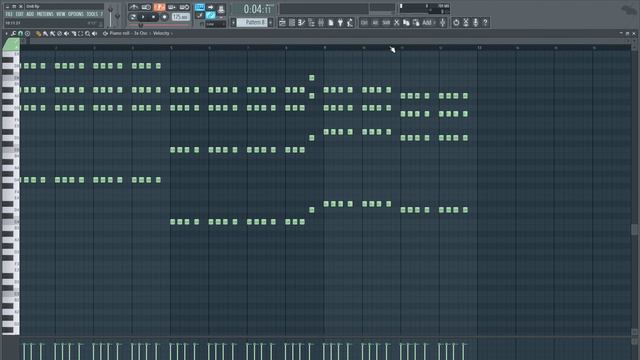Toggle overdub blend recording
Image resolution: width=640 pixels, height=360 pixels.
[x=172, y=7]
